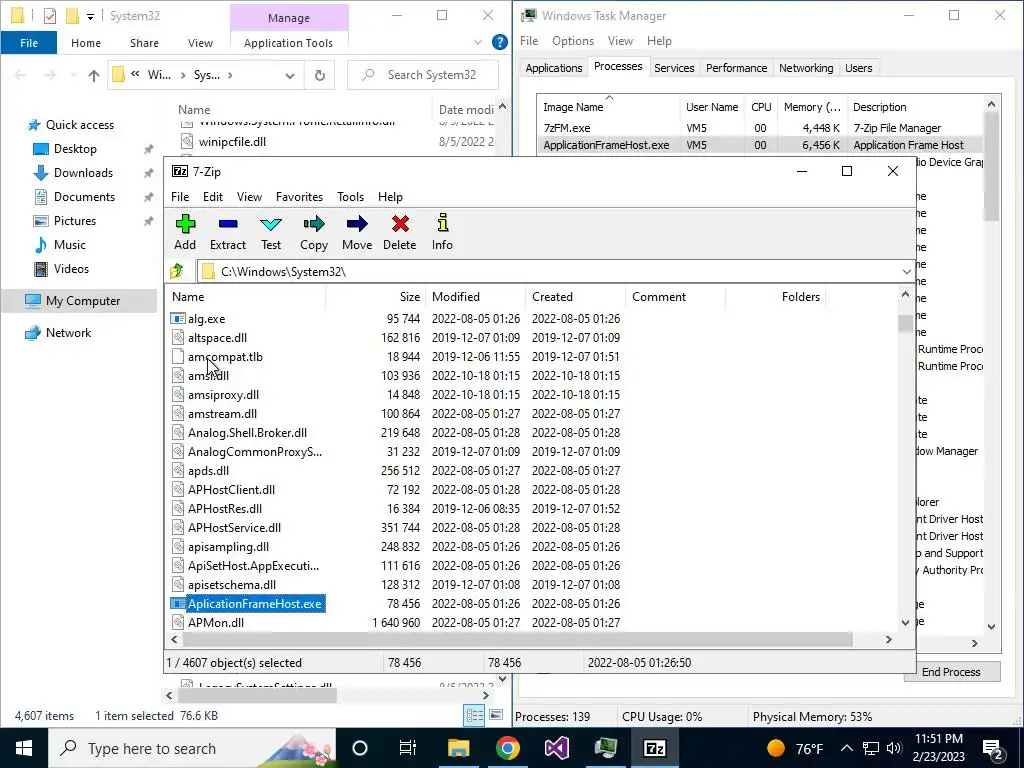Screen dimensions: 1024x768
Task: Open Quick access in Explorer sidebar
Action: [x=71, y=125]
